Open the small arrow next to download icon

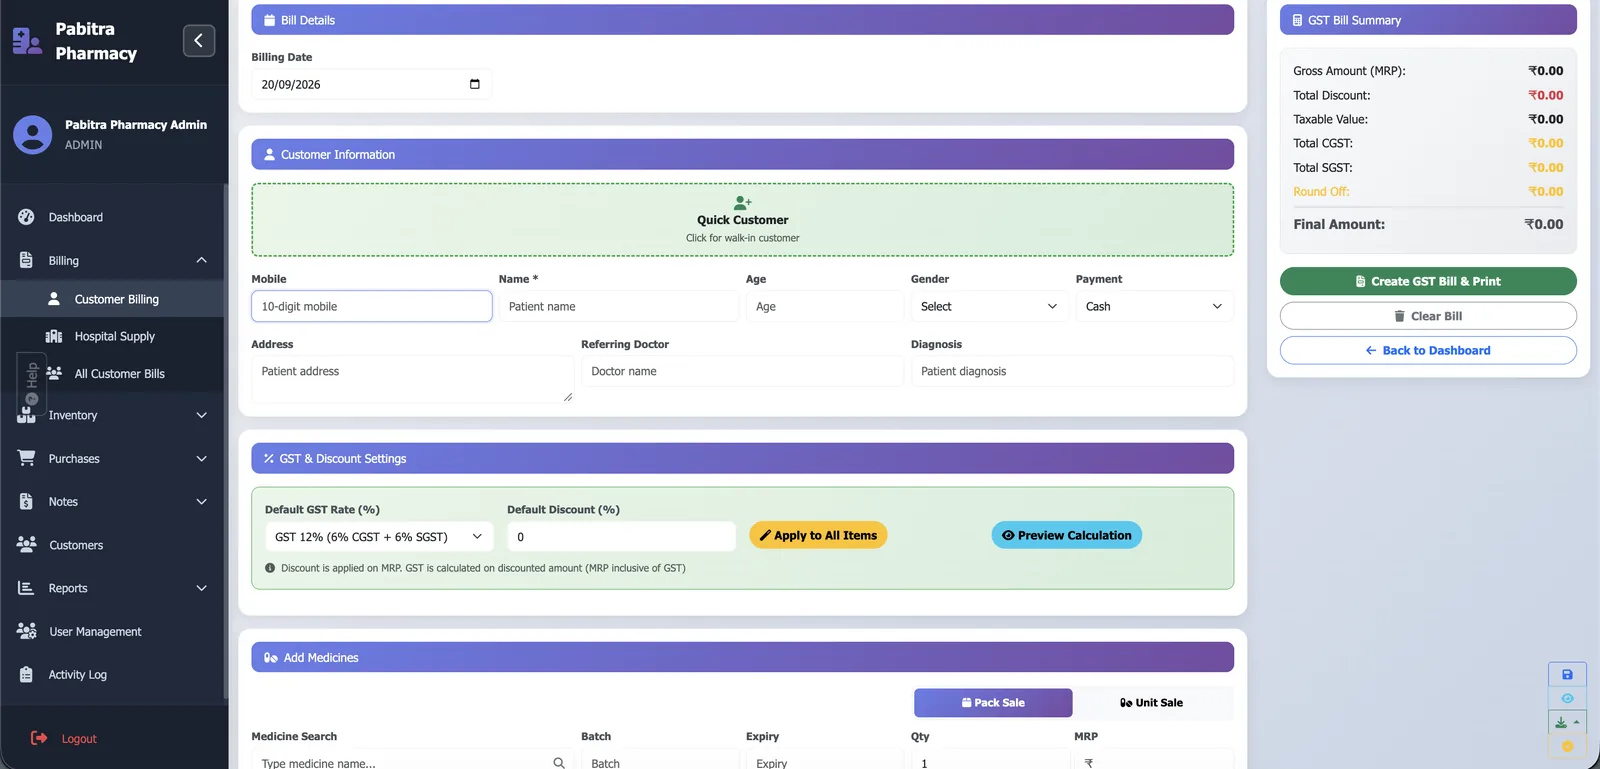1577,722
